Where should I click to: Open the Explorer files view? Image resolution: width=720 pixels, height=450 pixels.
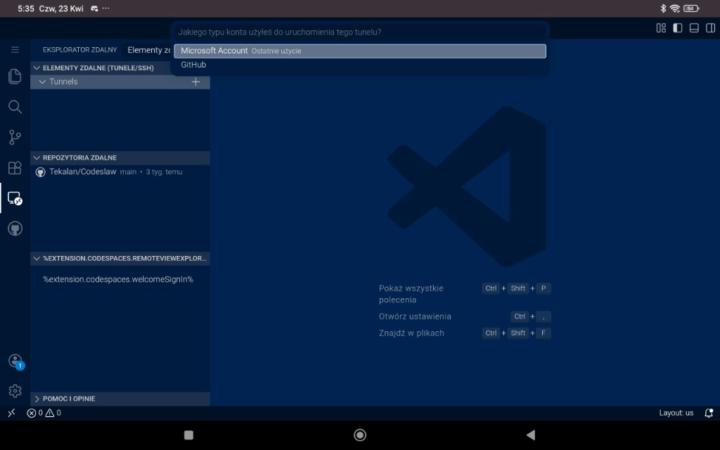pyautogui.click(x=15, y=76)
